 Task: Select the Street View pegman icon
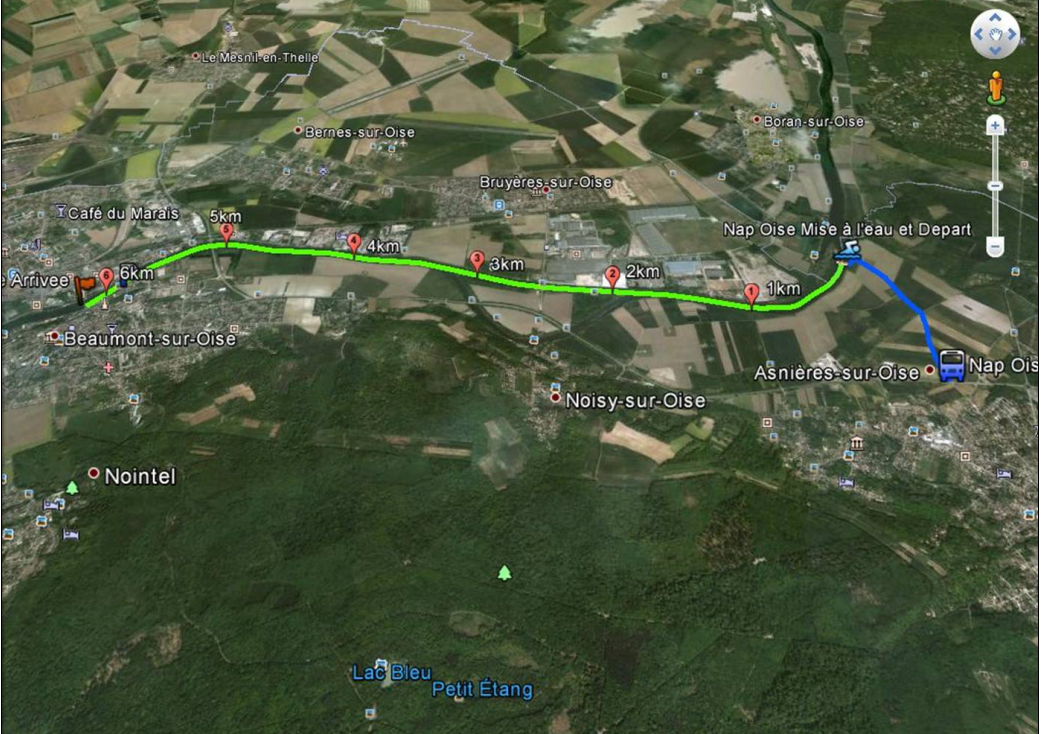(x=995, y=88)
